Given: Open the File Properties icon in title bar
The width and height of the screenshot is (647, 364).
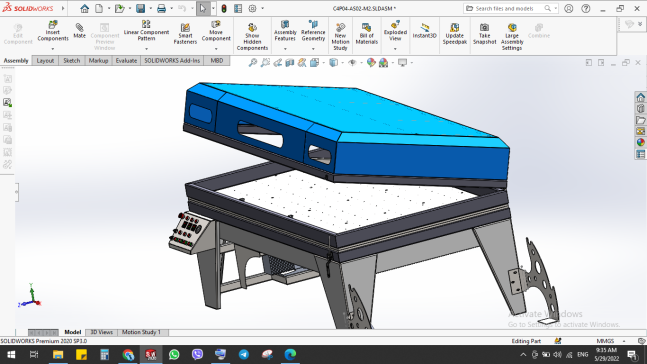Looking at the screenshot, I should 238,8.
